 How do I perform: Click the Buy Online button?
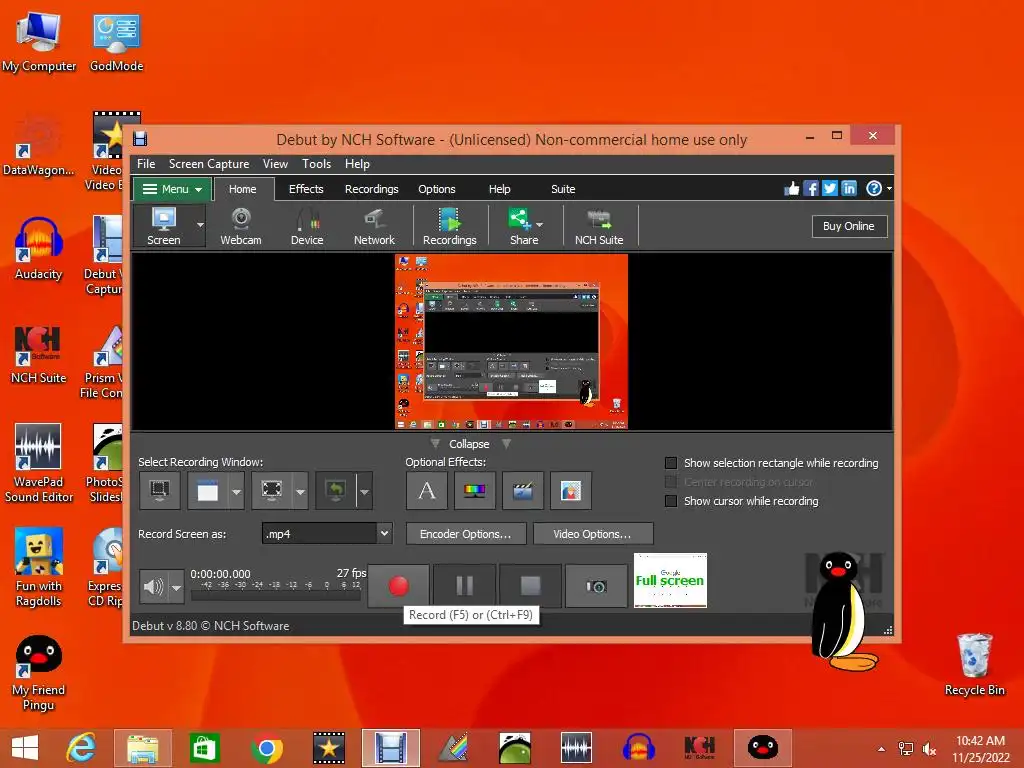[848, 226]
